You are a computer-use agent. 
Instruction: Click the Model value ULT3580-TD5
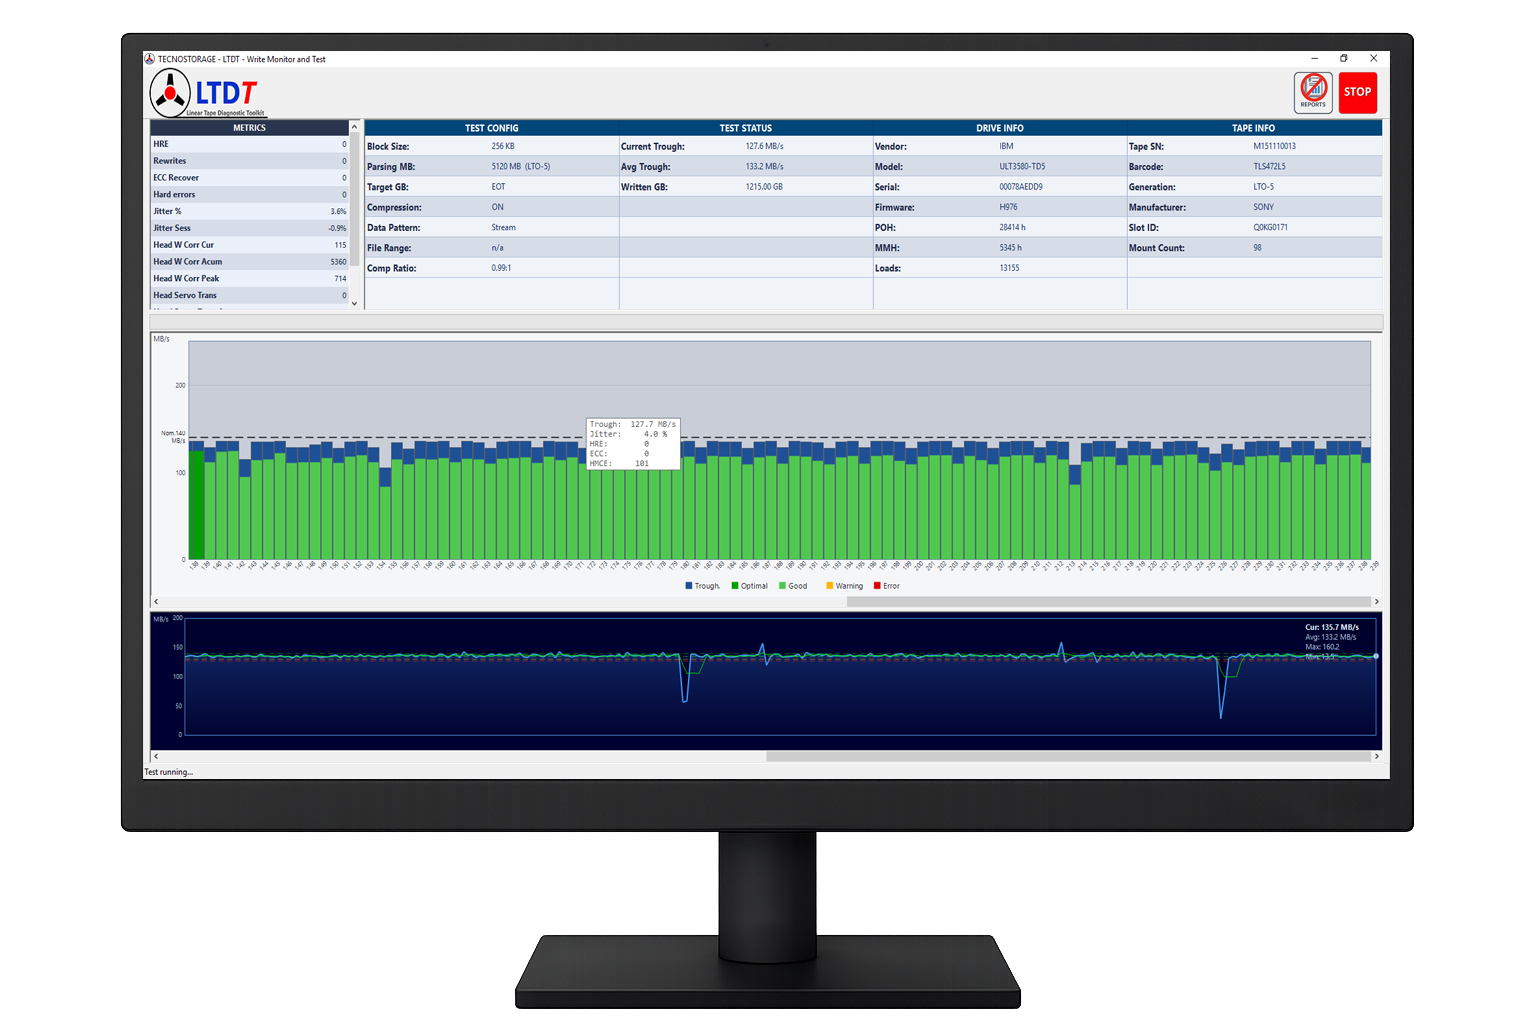click(x=1022, y=167)
